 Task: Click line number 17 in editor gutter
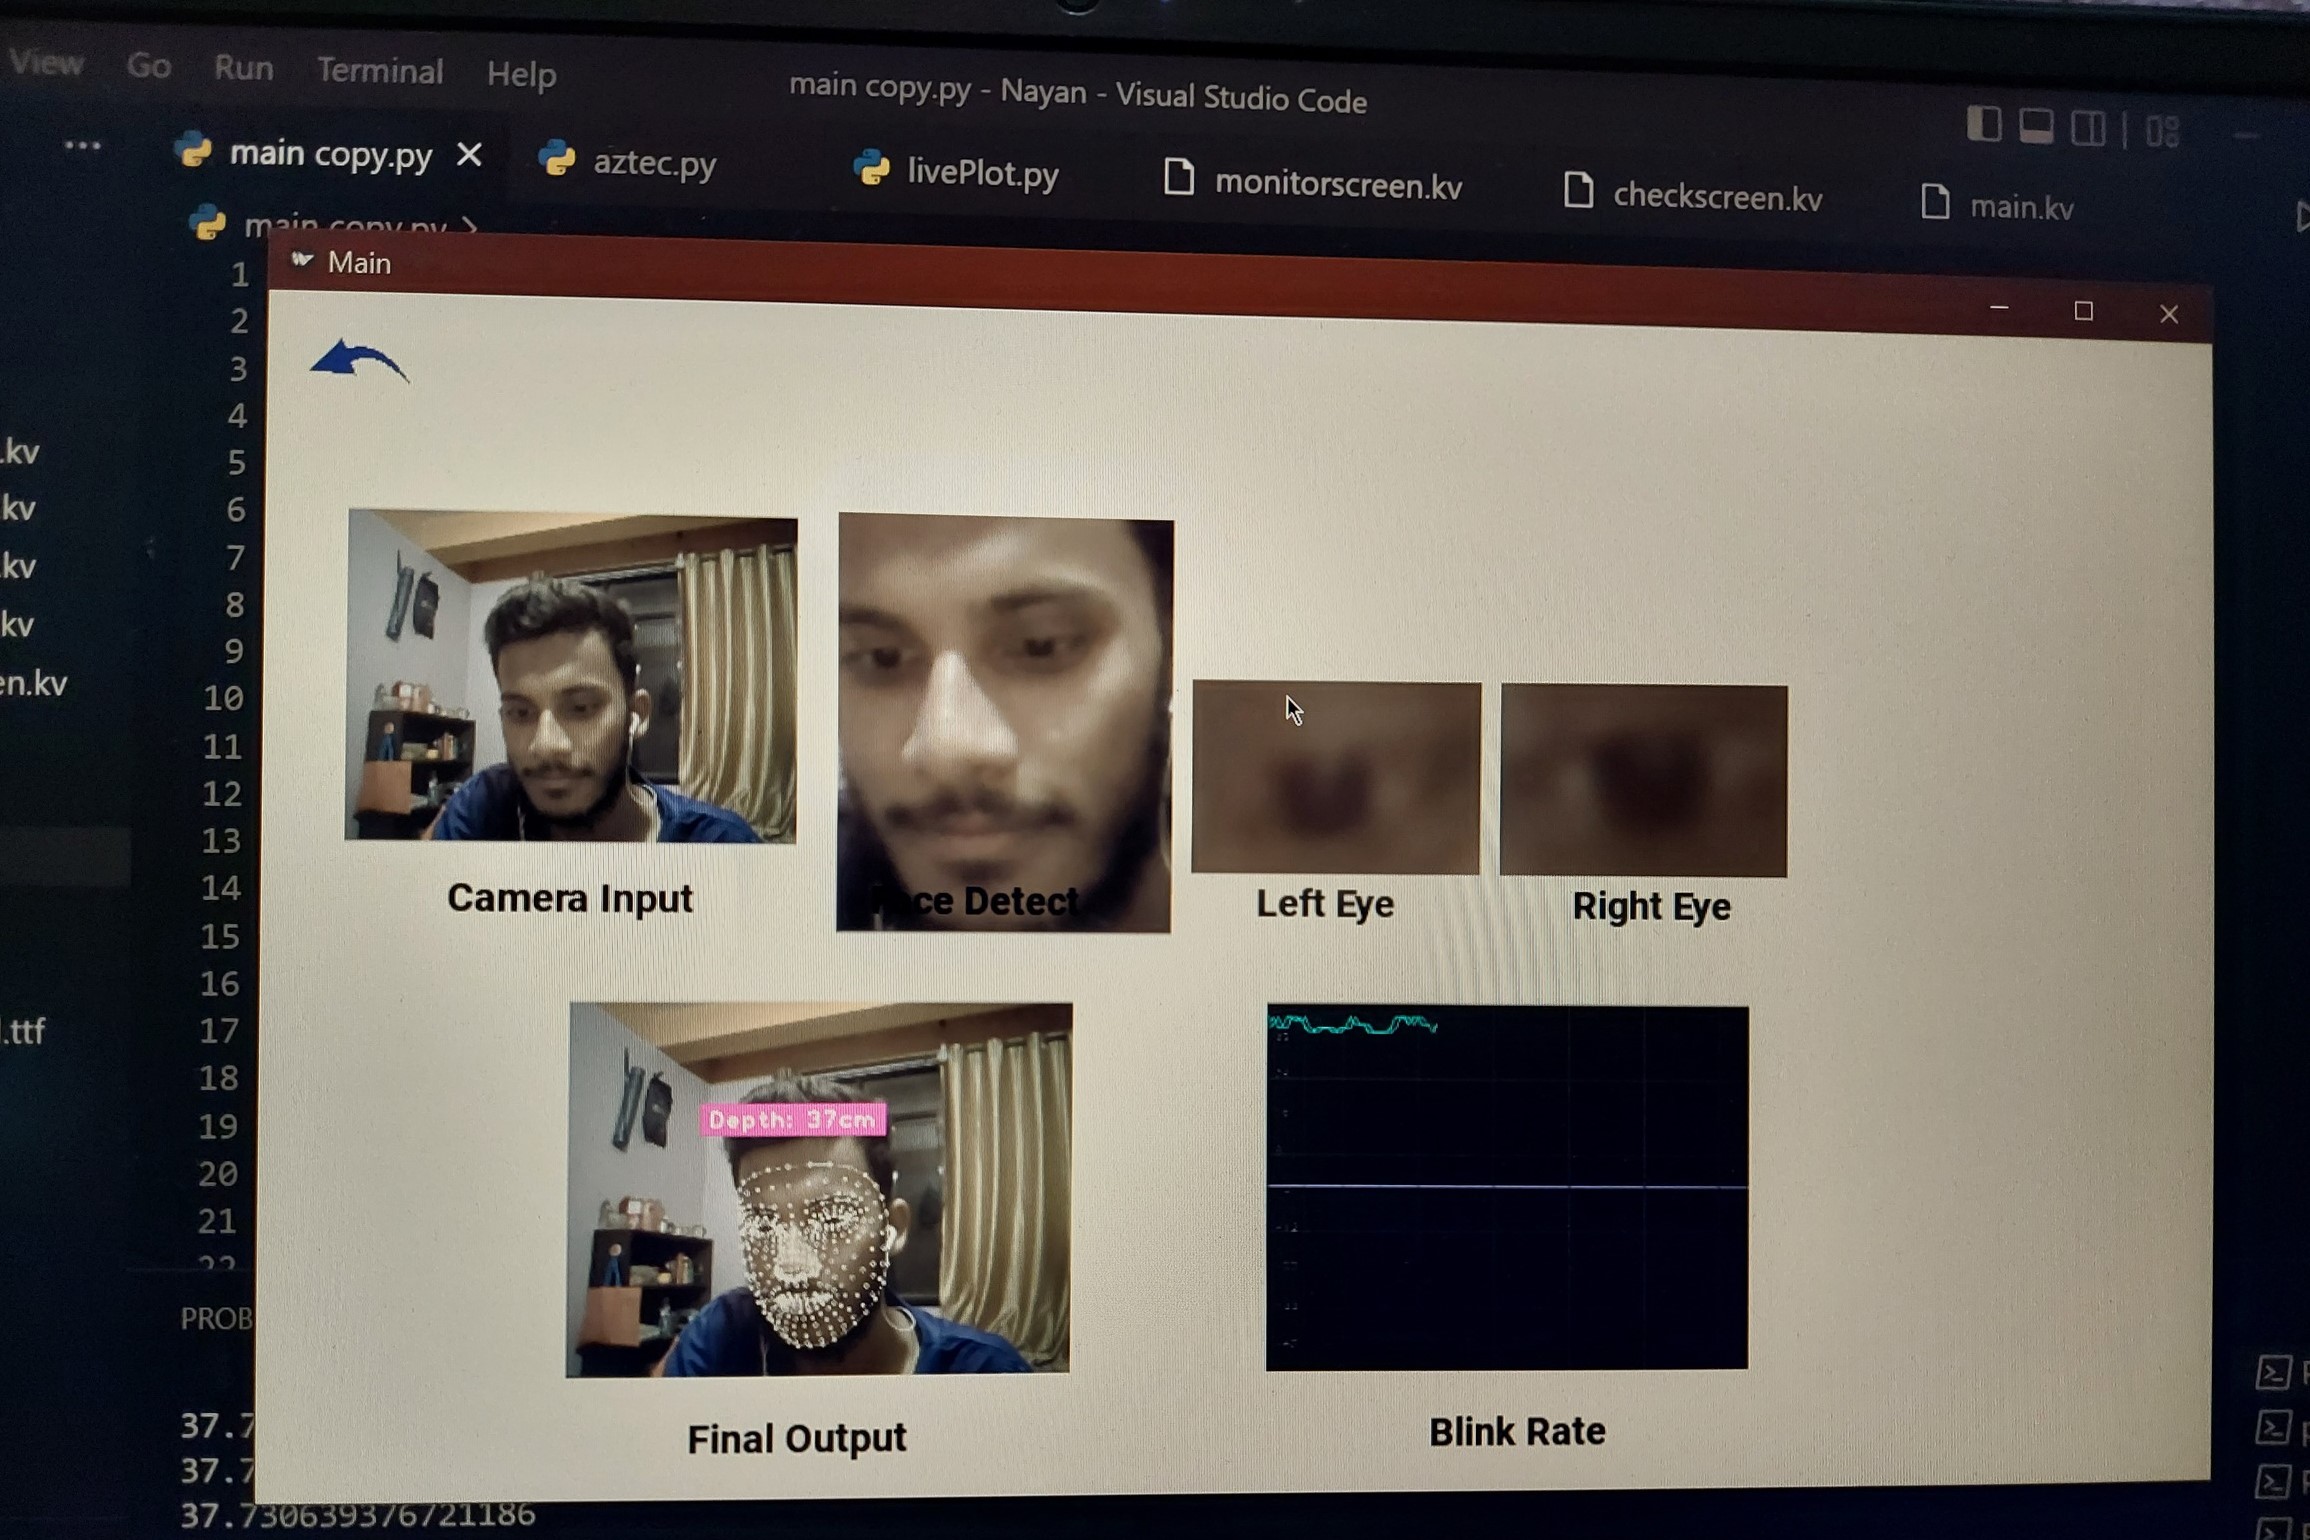219,1030
